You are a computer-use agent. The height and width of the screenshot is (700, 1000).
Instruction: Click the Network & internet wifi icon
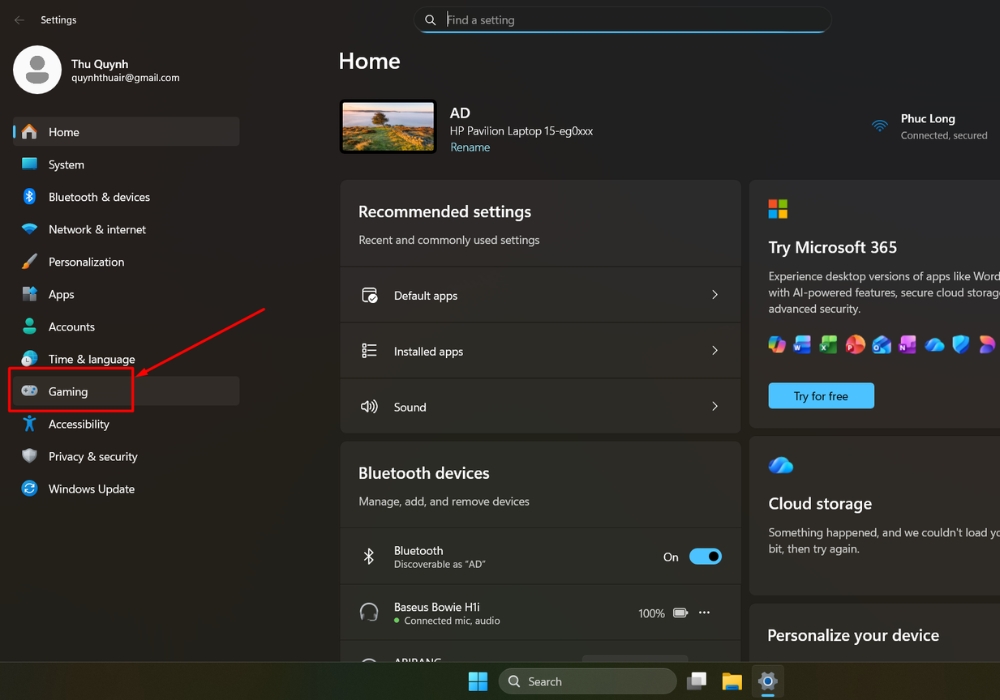coord(29,228)
